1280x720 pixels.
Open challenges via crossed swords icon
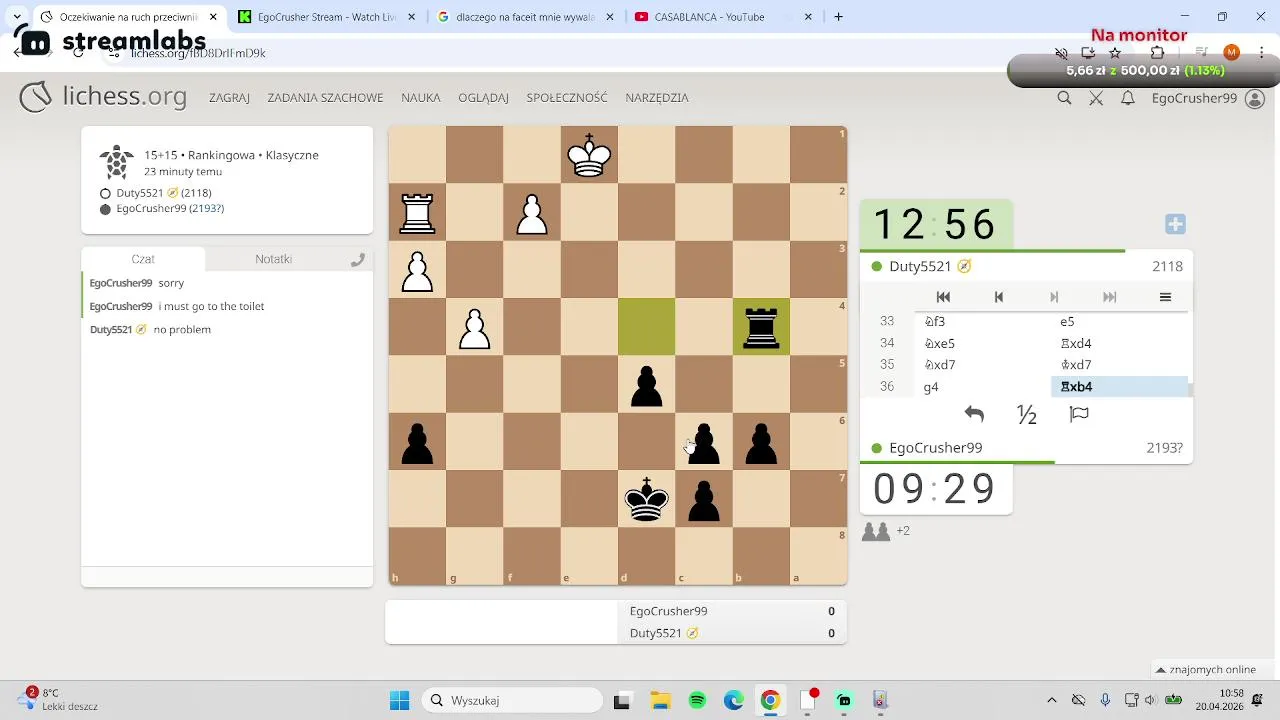point(1096,98)
